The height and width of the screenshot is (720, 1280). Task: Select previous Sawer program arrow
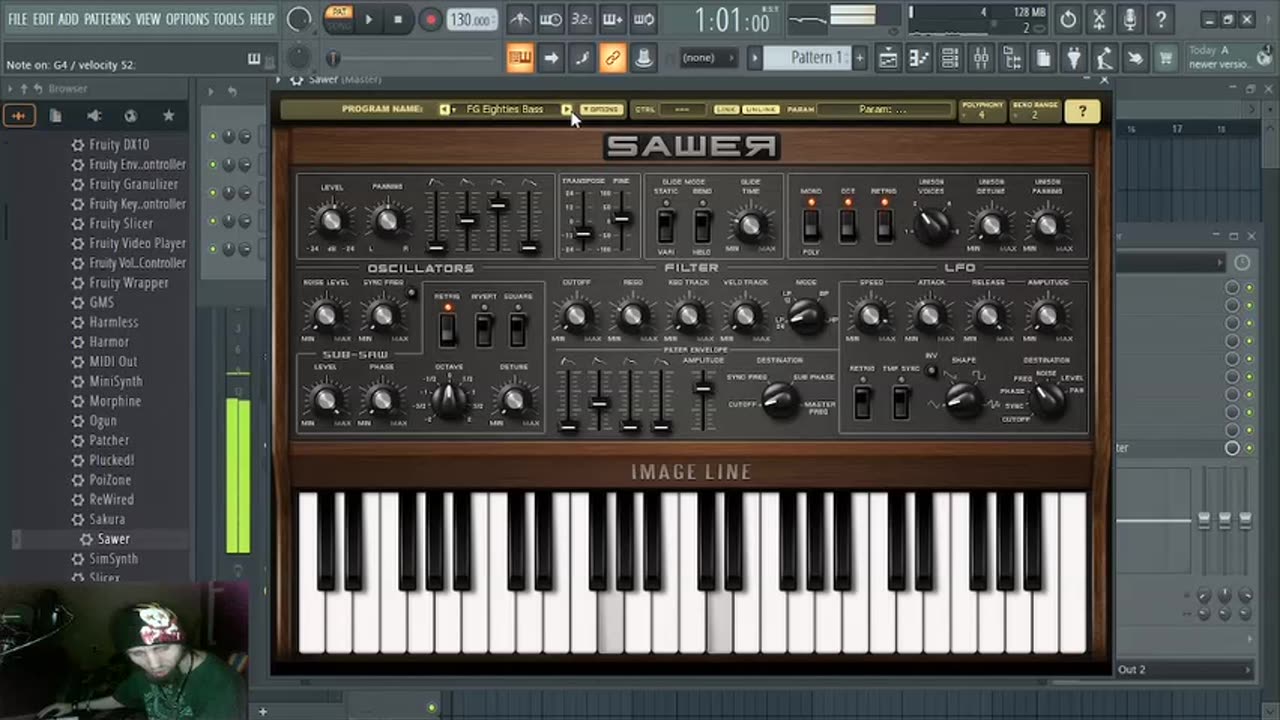pos(445,109)
